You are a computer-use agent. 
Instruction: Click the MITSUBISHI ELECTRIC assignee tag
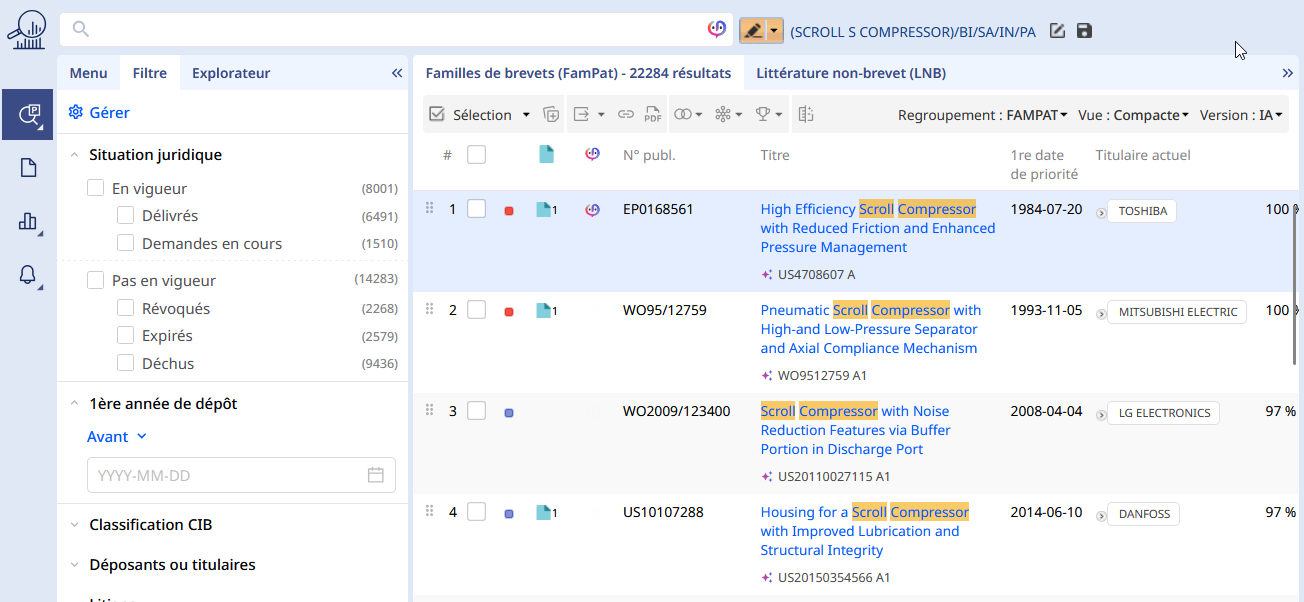pos(1178,312)
